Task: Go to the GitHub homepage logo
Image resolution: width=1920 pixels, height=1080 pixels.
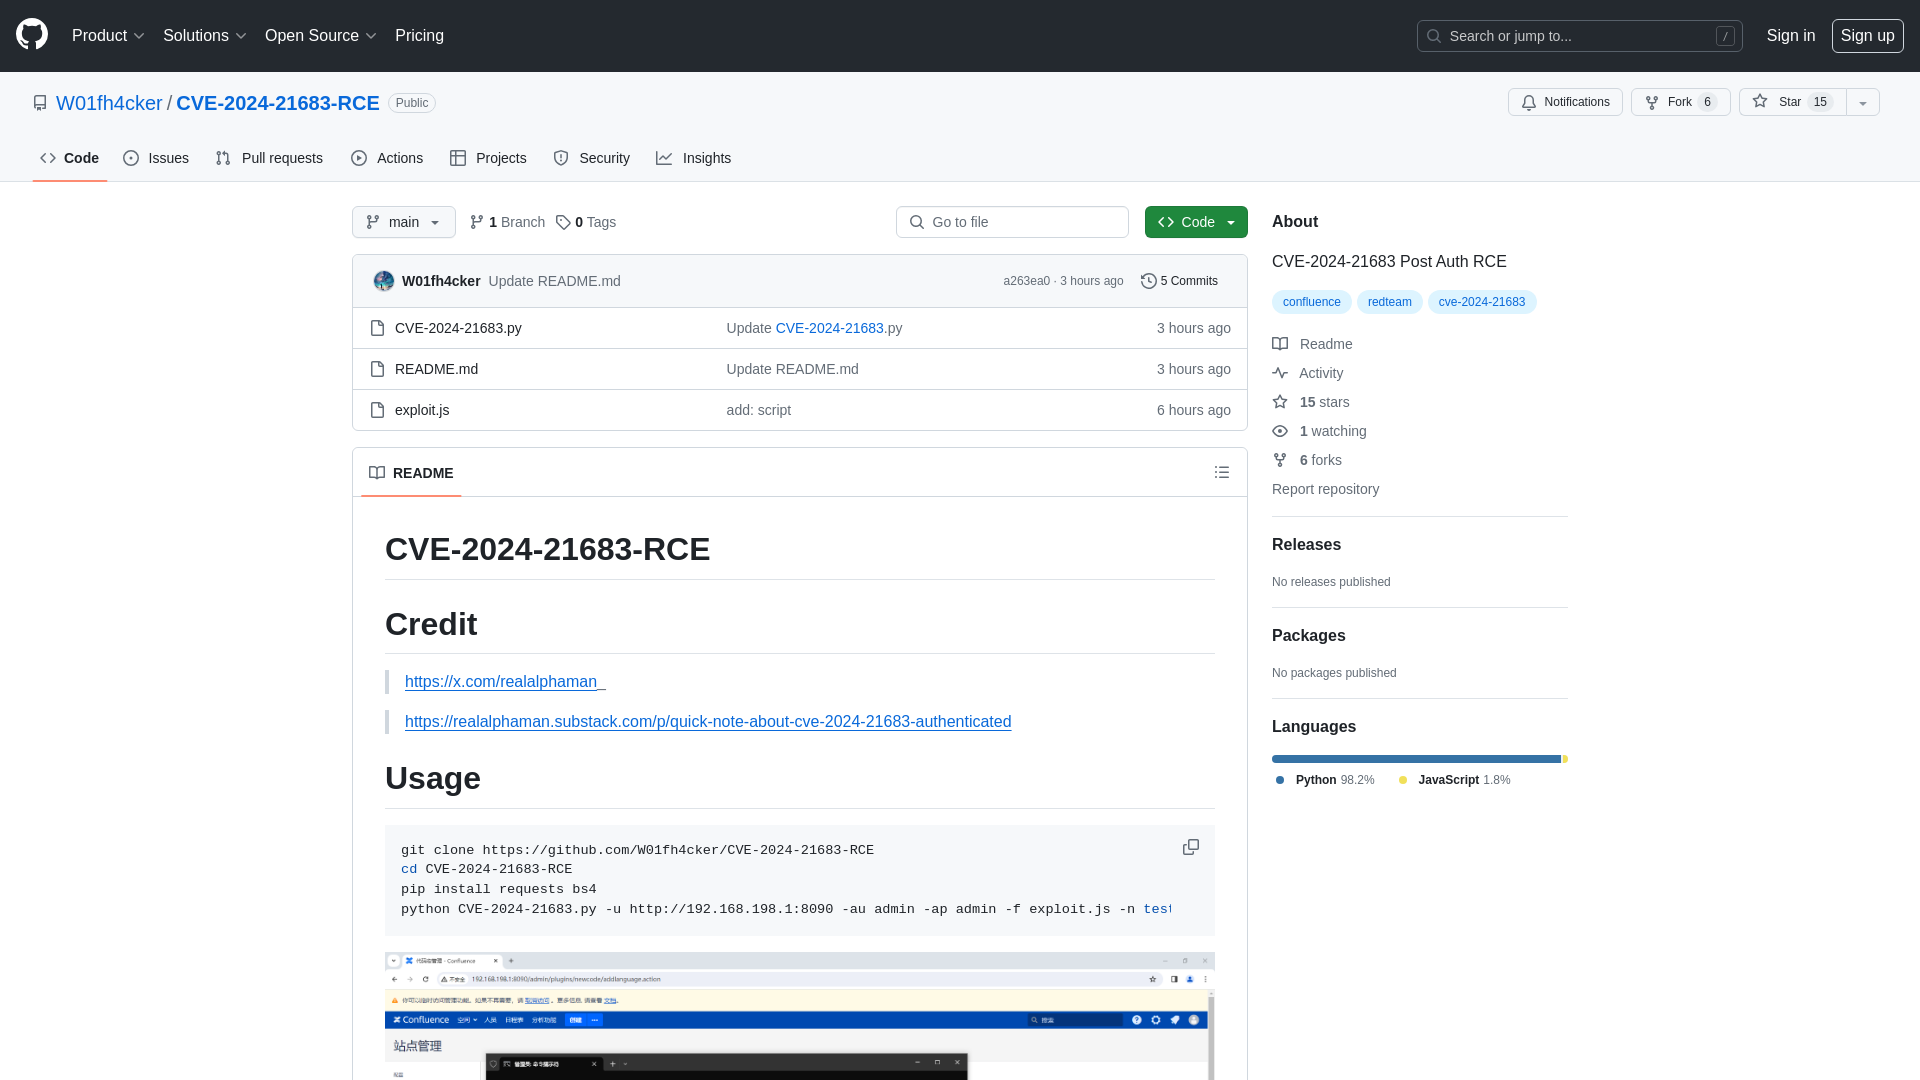Action: [32, 35]
